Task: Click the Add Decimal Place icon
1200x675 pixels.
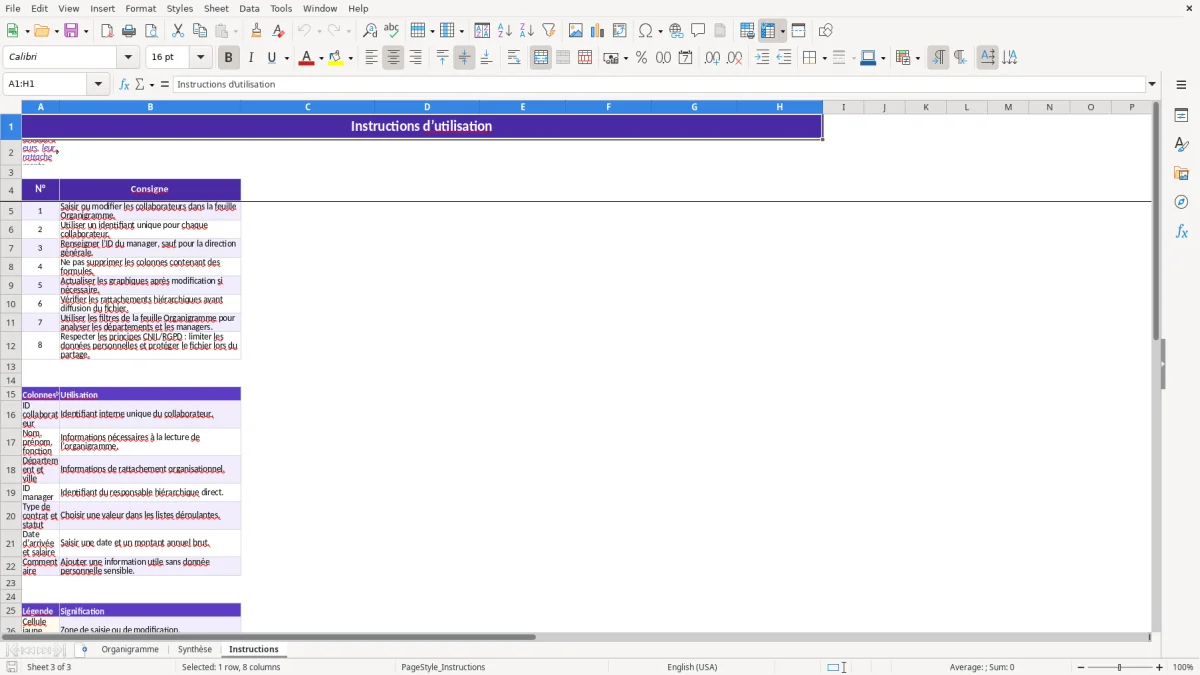Action: [712, 58]
